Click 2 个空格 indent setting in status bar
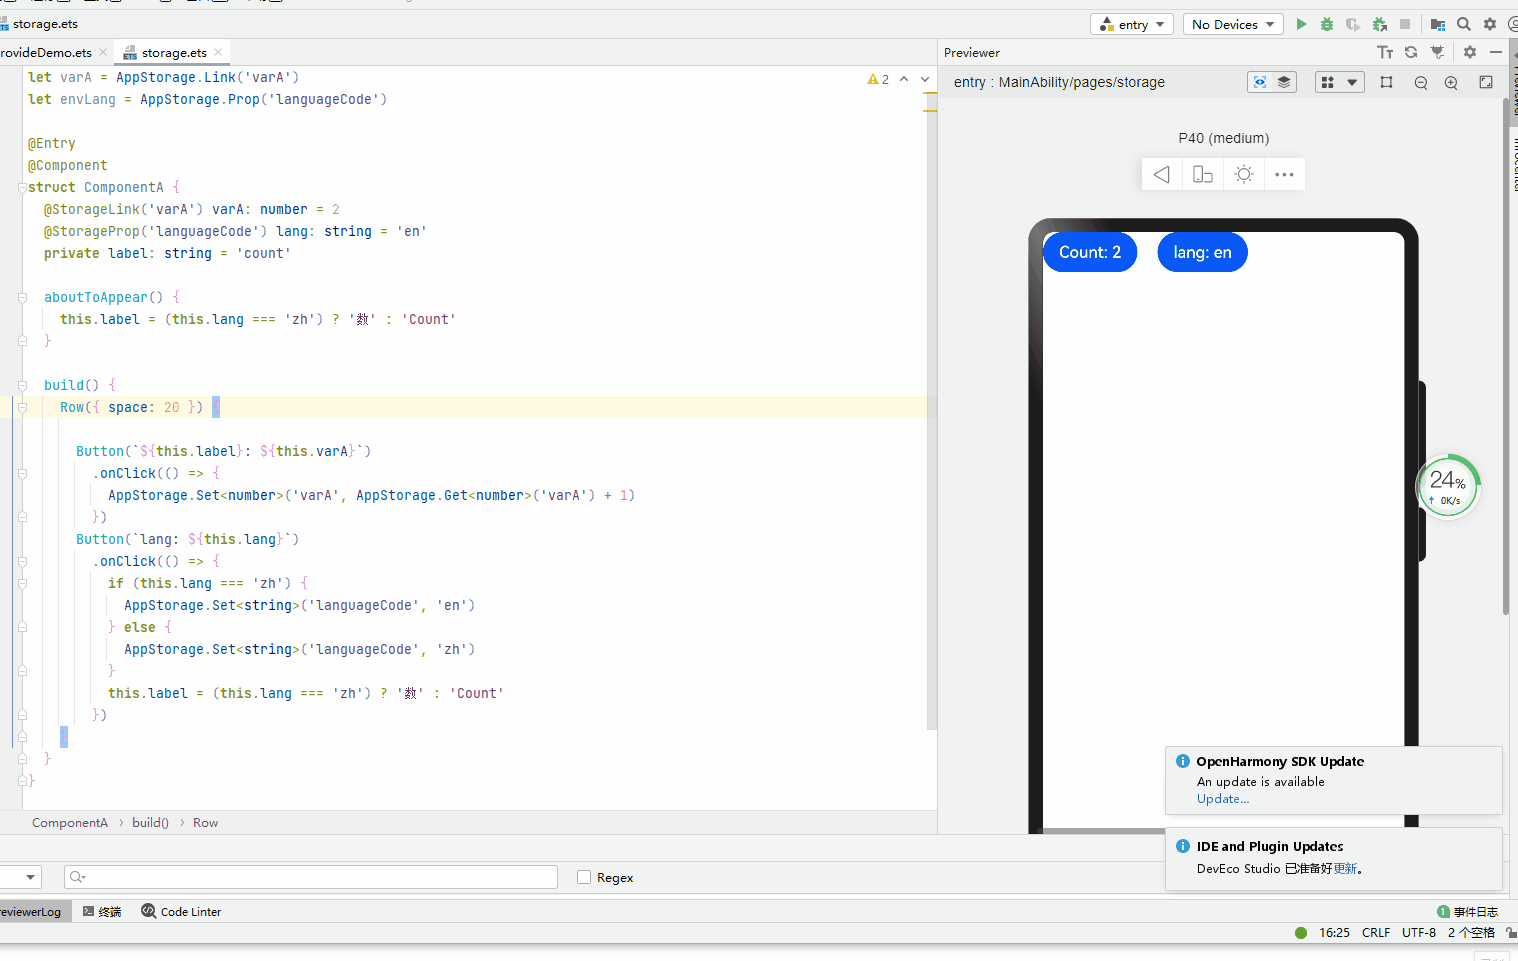Viewport: 1518px width, 961px height. pyautogui.click(x=1471, y=932)
